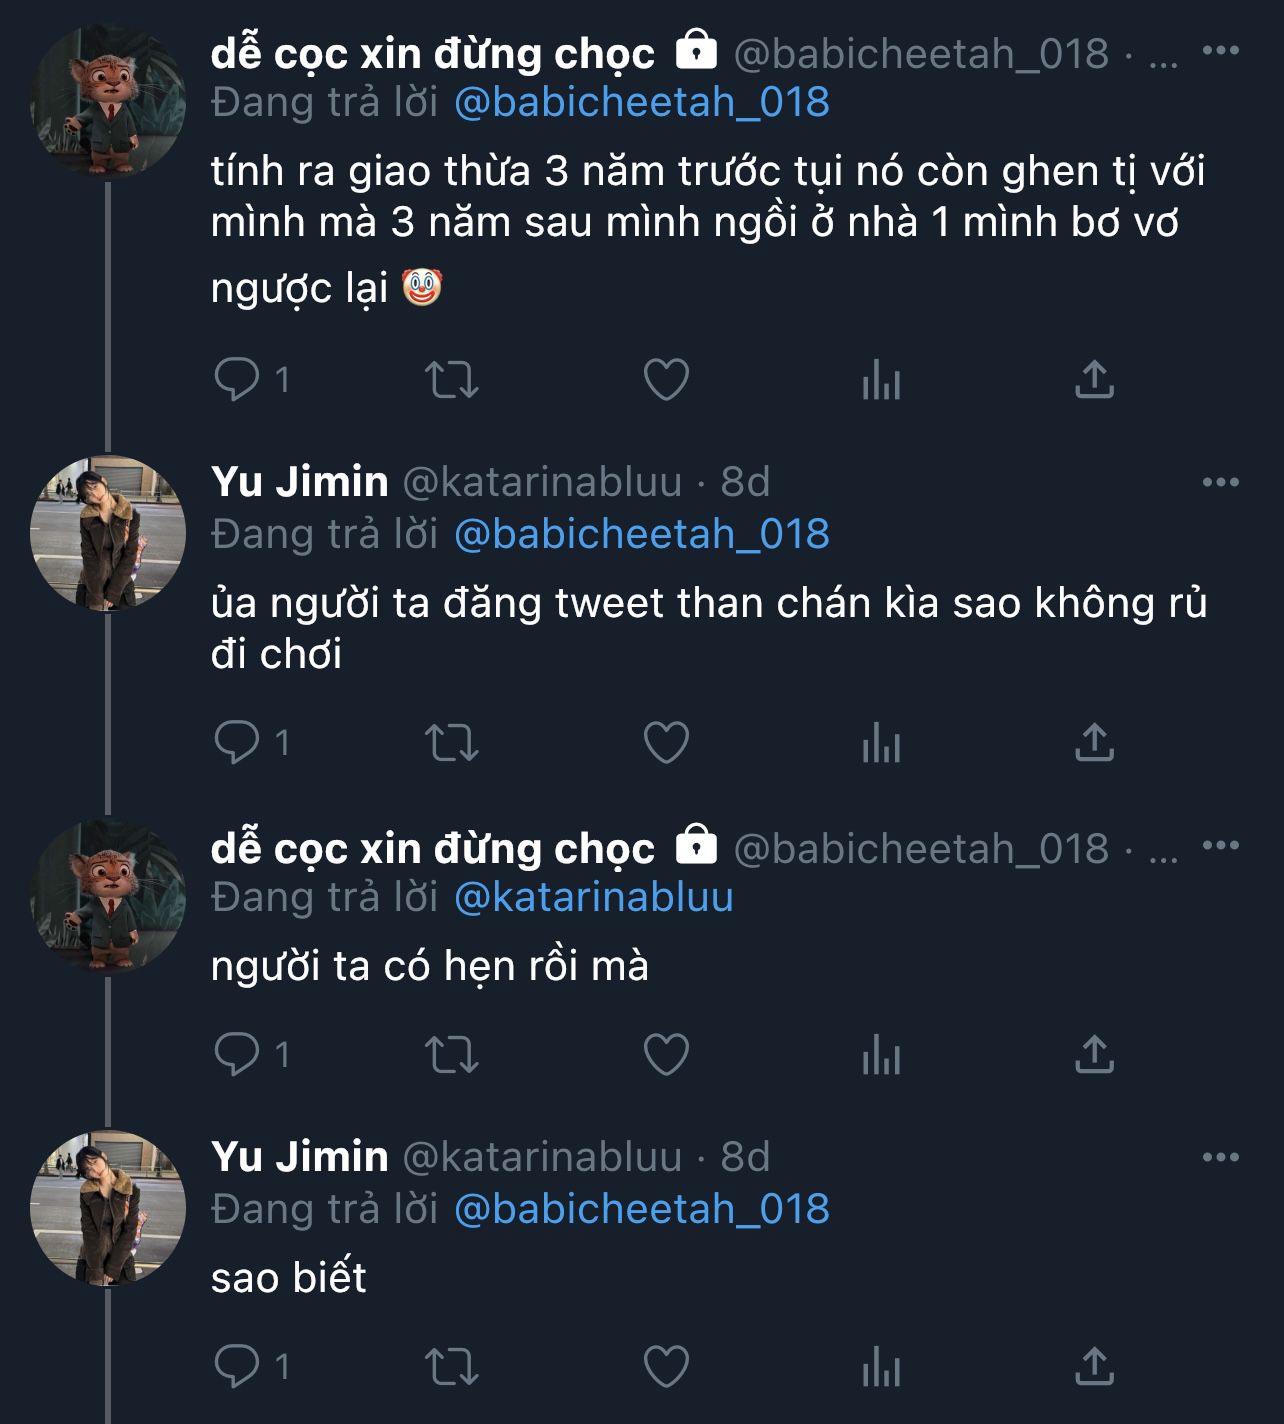View analytics of 'sao biết' tweet

[x=881, y=1367]
